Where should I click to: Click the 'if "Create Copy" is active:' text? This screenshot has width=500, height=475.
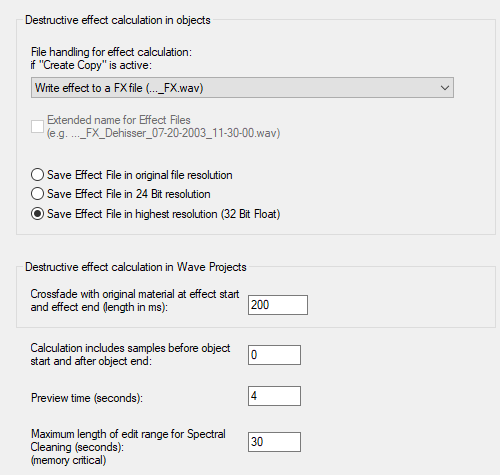(91, 65)
